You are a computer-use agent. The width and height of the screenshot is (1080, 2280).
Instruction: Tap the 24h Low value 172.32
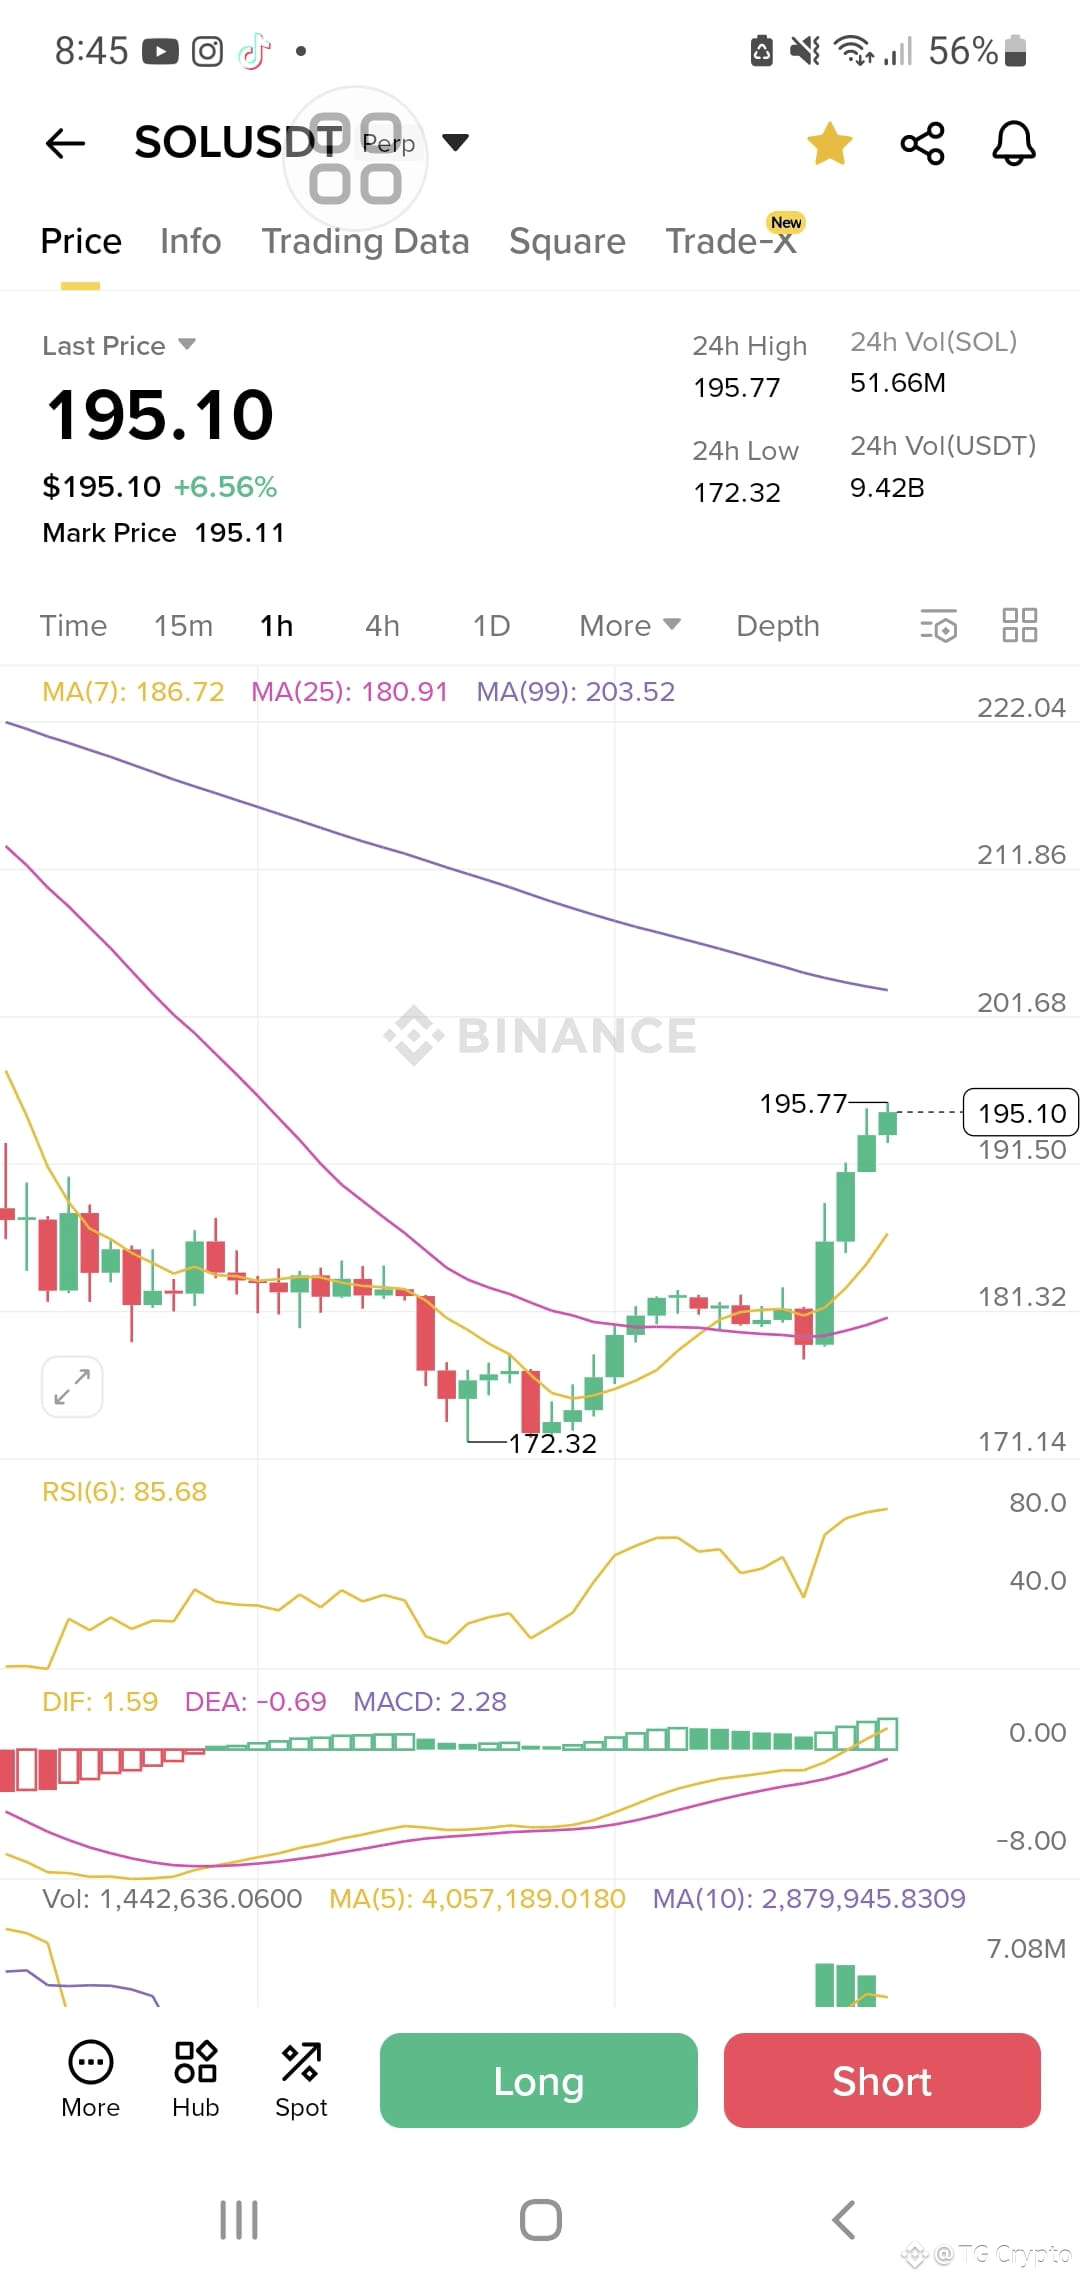coord(737,493)
